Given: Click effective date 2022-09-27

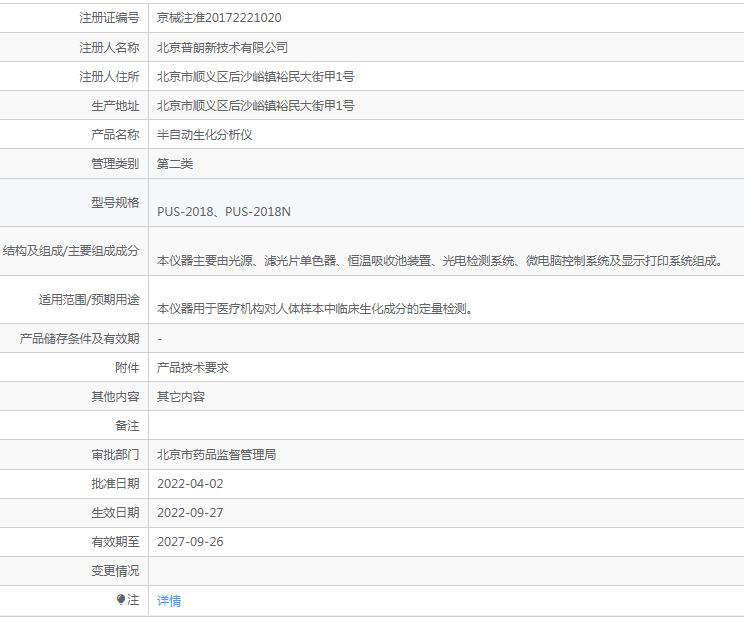Looking at the screenshot, I should pos(190,512).
